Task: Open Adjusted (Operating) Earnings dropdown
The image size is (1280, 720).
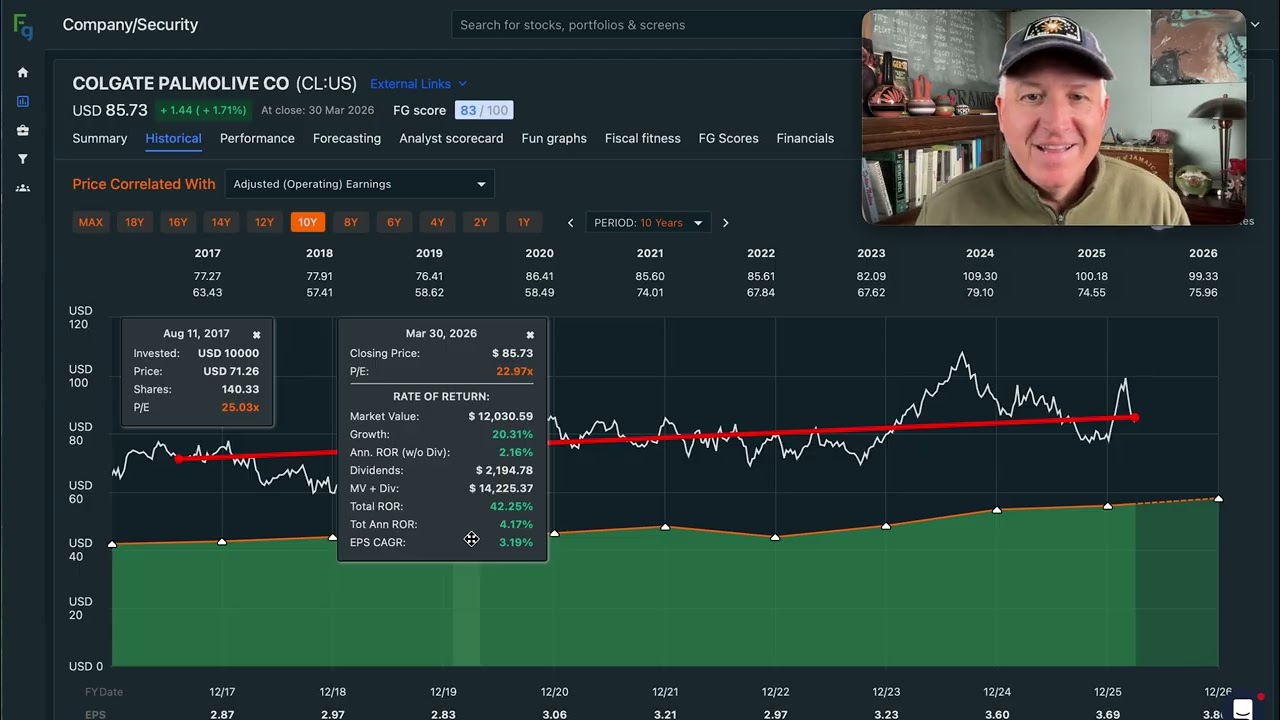Action: [360, 184]
